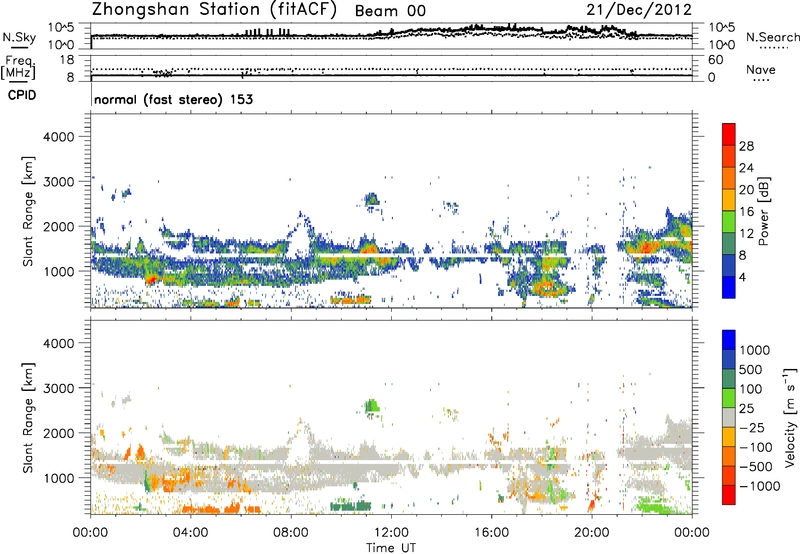Viewport: 800px width, 554px height.
Task: Click the "4" tick on Power color bar
Action: [x=742, y=278]
